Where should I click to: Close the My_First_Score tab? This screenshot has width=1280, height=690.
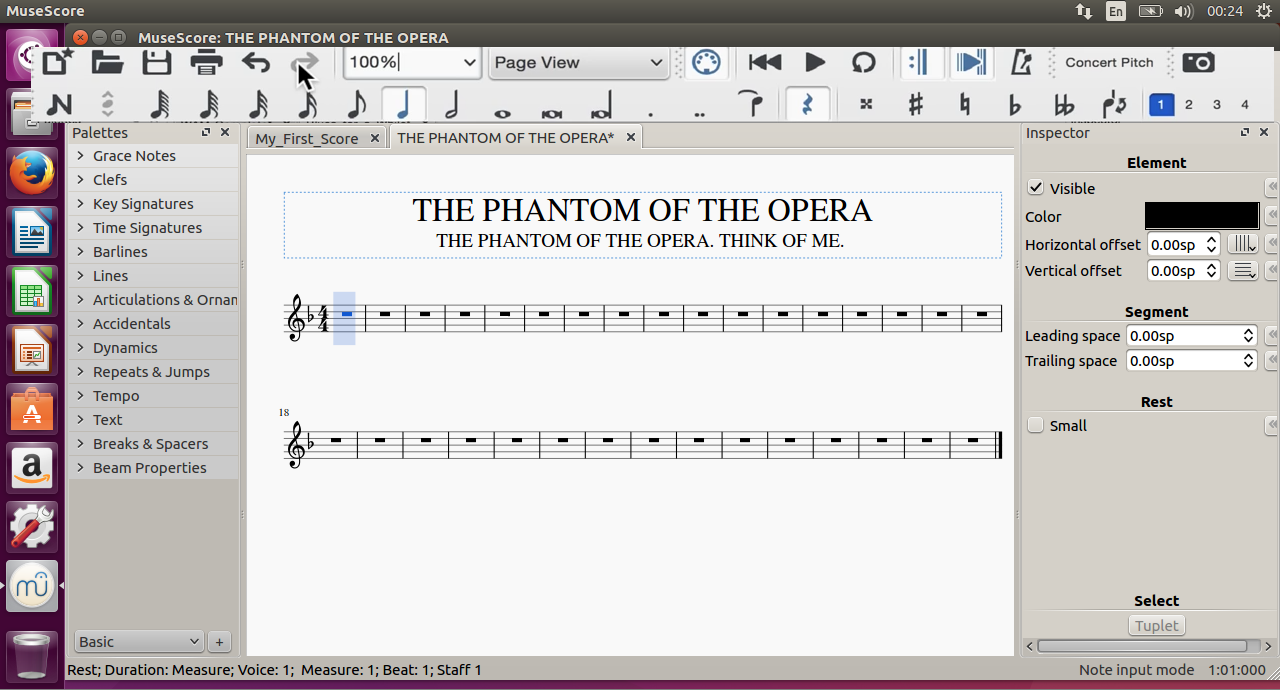tap(375, 138)
